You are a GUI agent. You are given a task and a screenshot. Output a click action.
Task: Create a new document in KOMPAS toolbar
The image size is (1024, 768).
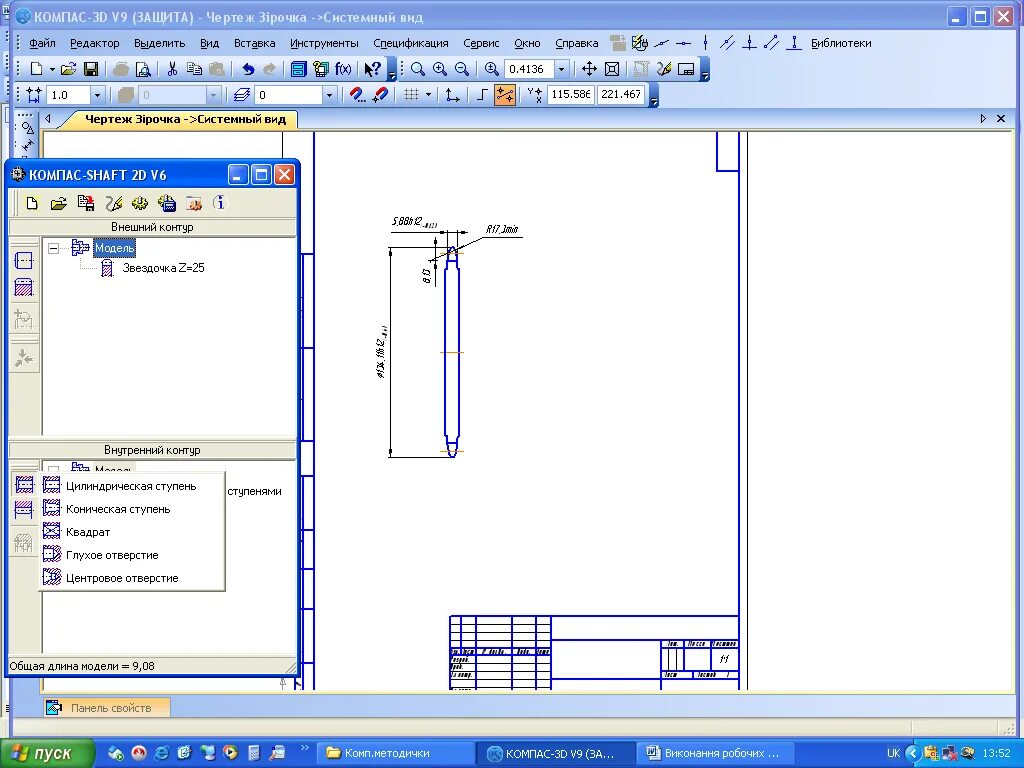point(37,69)
